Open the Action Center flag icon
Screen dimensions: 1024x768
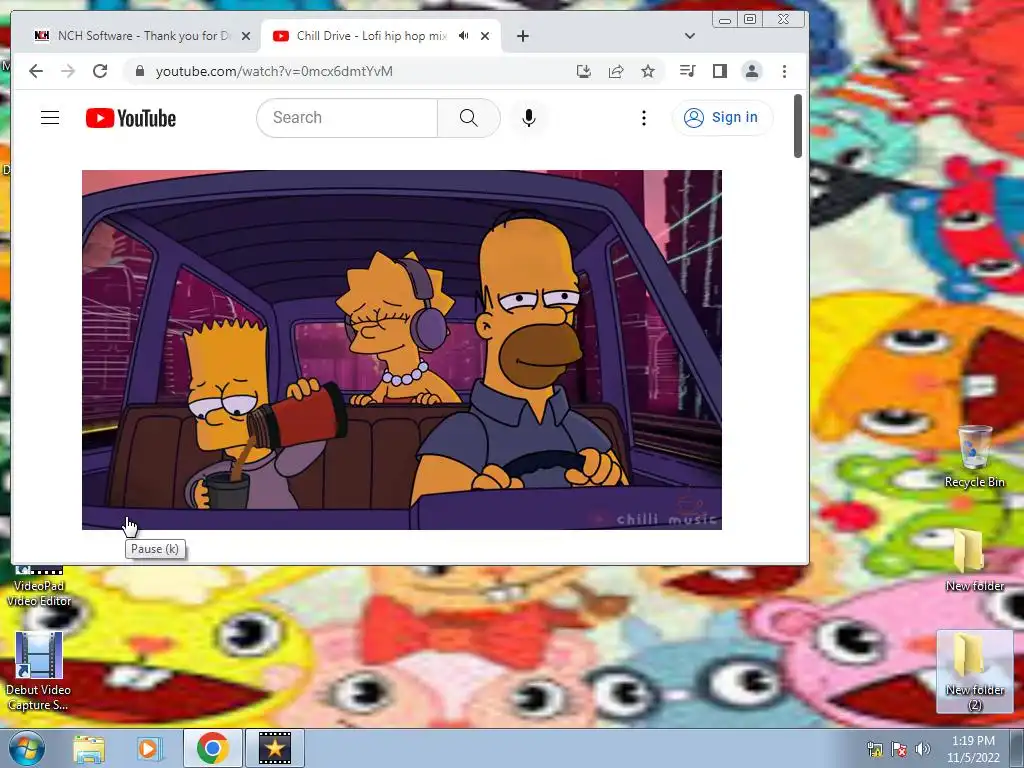899,749
